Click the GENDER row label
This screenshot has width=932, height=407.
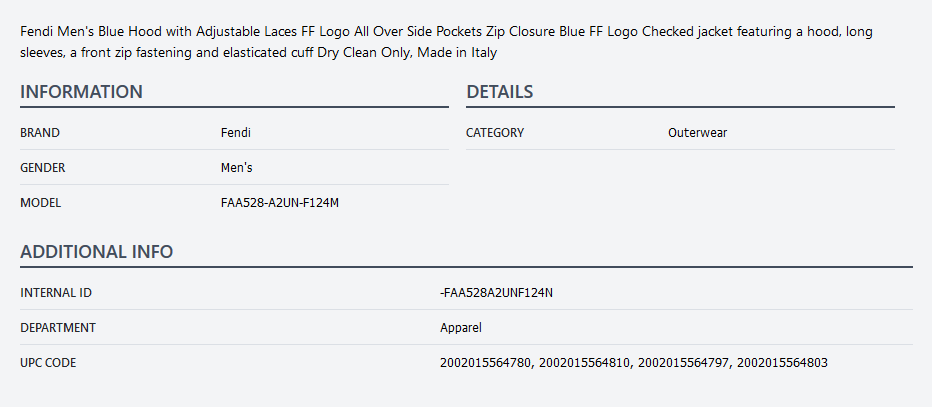tap(43, 168)
